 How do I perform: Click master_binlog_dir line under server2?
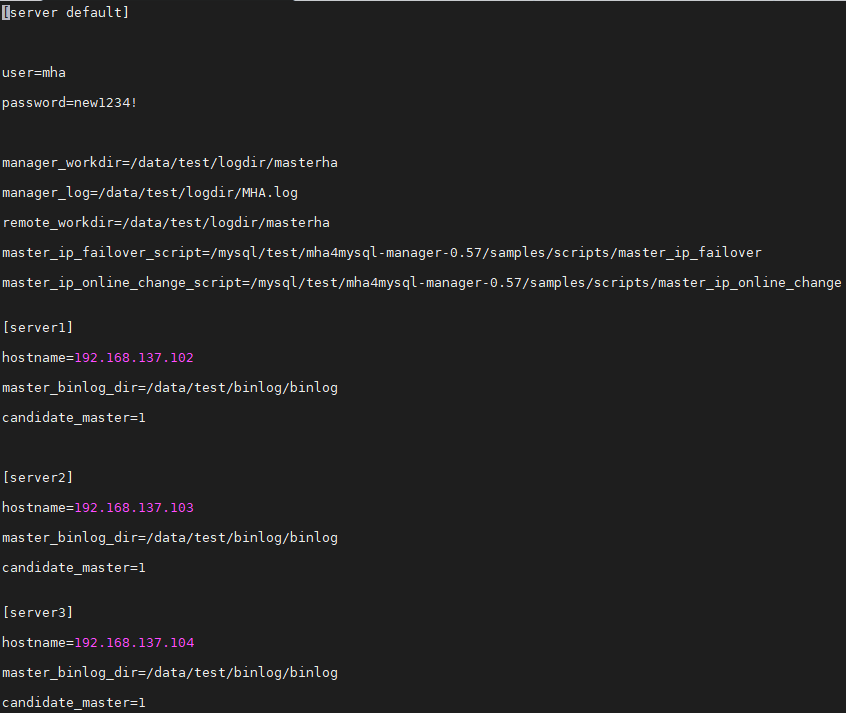(x=169, y=538)
